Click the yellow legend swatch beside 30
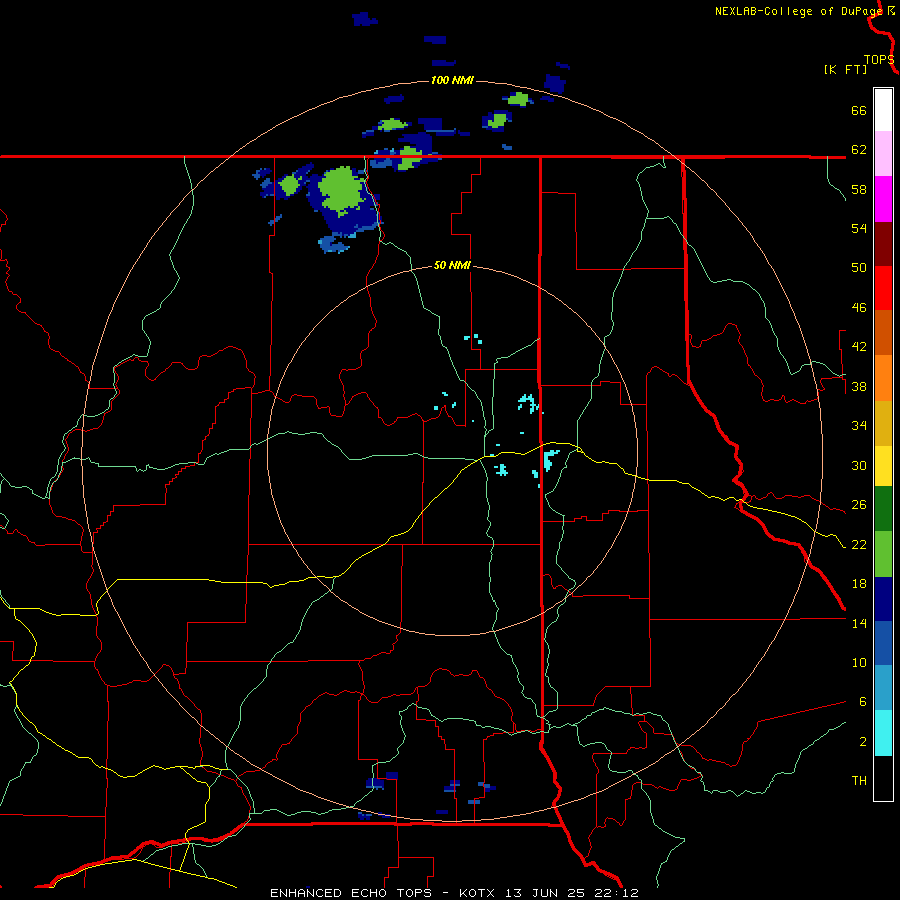The width and height of the screenshot is (900, 900). 883,466
